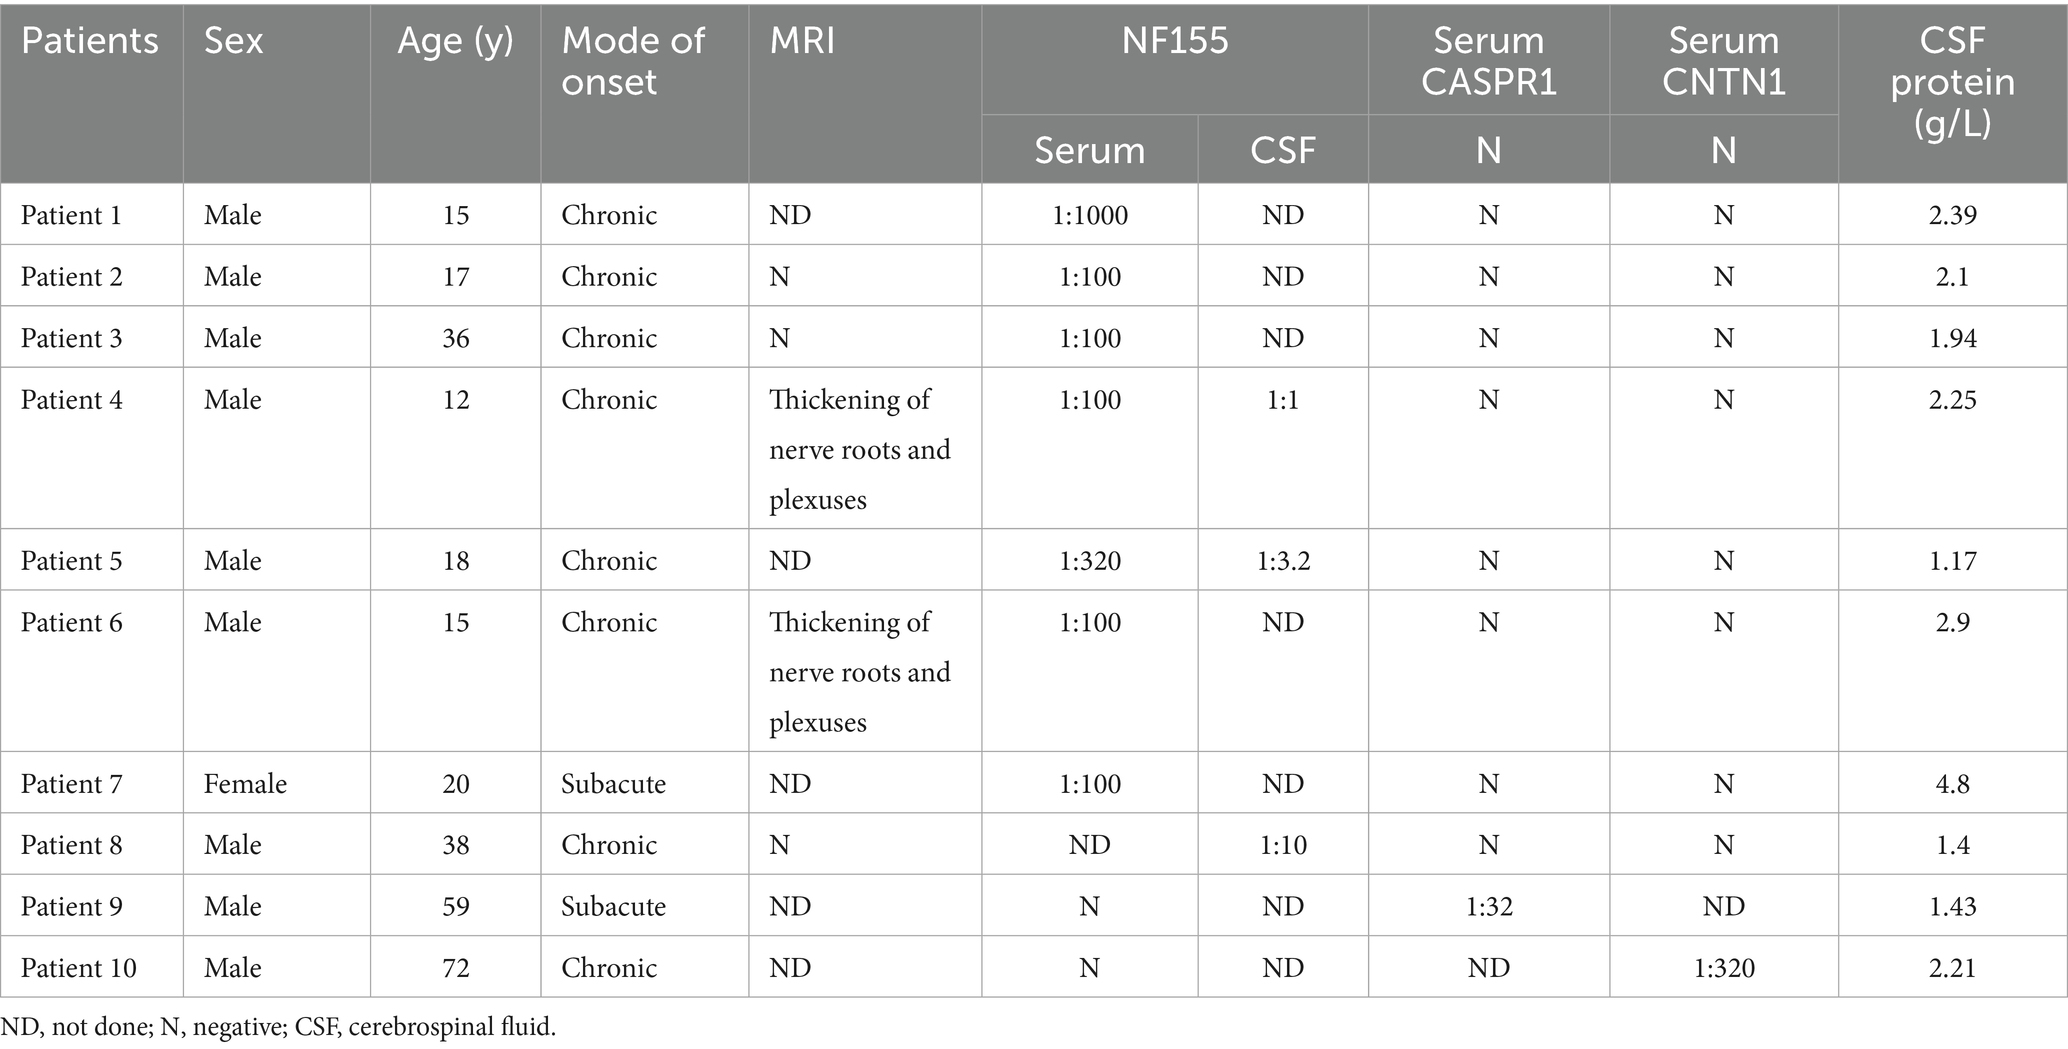Click the Mode of onset header
2068x1049 pixels.
pos(633,61)
